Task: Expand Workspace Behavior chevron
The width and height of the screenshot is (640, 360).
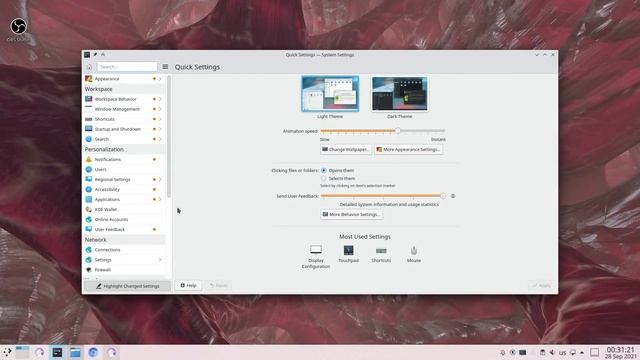Action: [x=160, y=99]
